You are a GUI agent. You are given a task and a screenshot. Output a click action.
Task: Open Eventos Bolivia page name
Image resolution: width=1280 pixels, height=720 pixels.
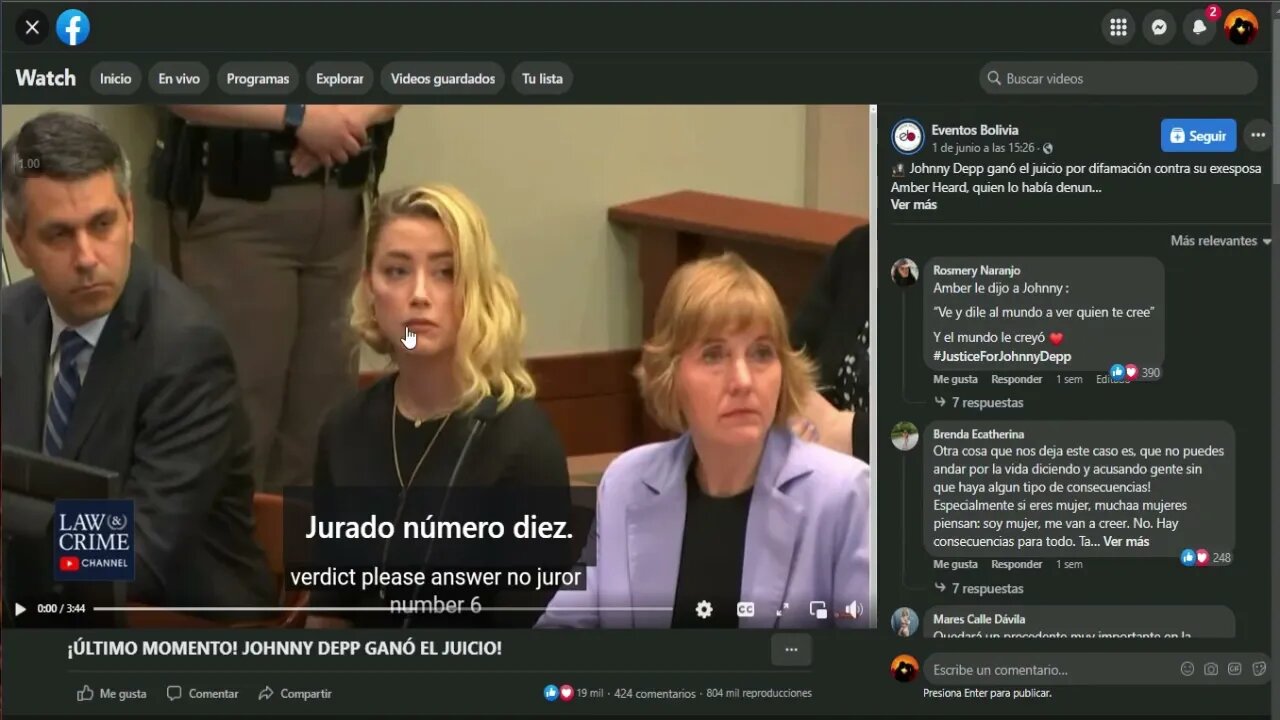pos(975,130)
